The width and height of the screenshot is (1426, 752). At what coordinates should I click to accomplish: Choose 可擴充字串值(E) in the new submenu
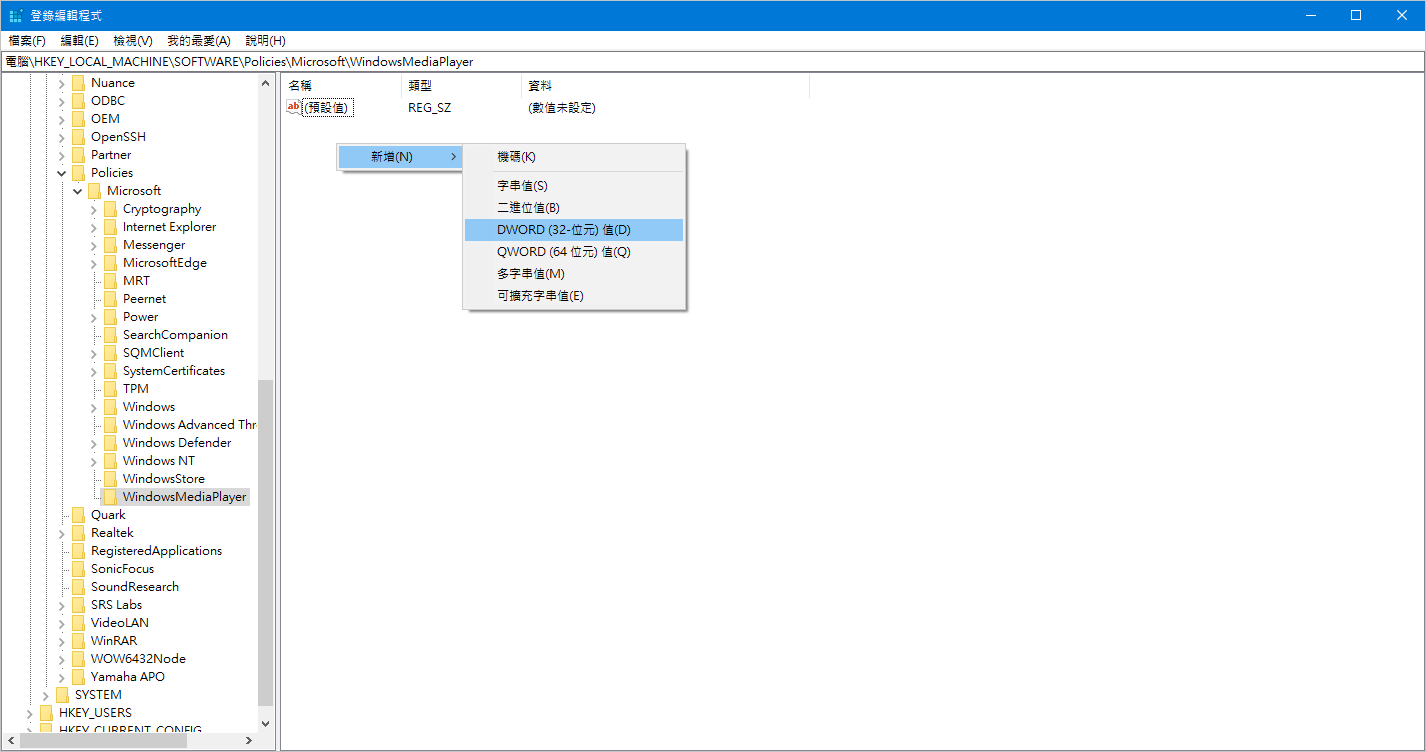click(574, 296)
